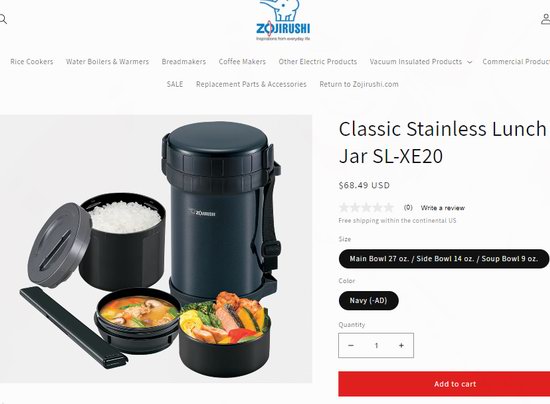The image size is (550, 404).
Task: Click the search magnifier icon
Action: tap(3, 19)
